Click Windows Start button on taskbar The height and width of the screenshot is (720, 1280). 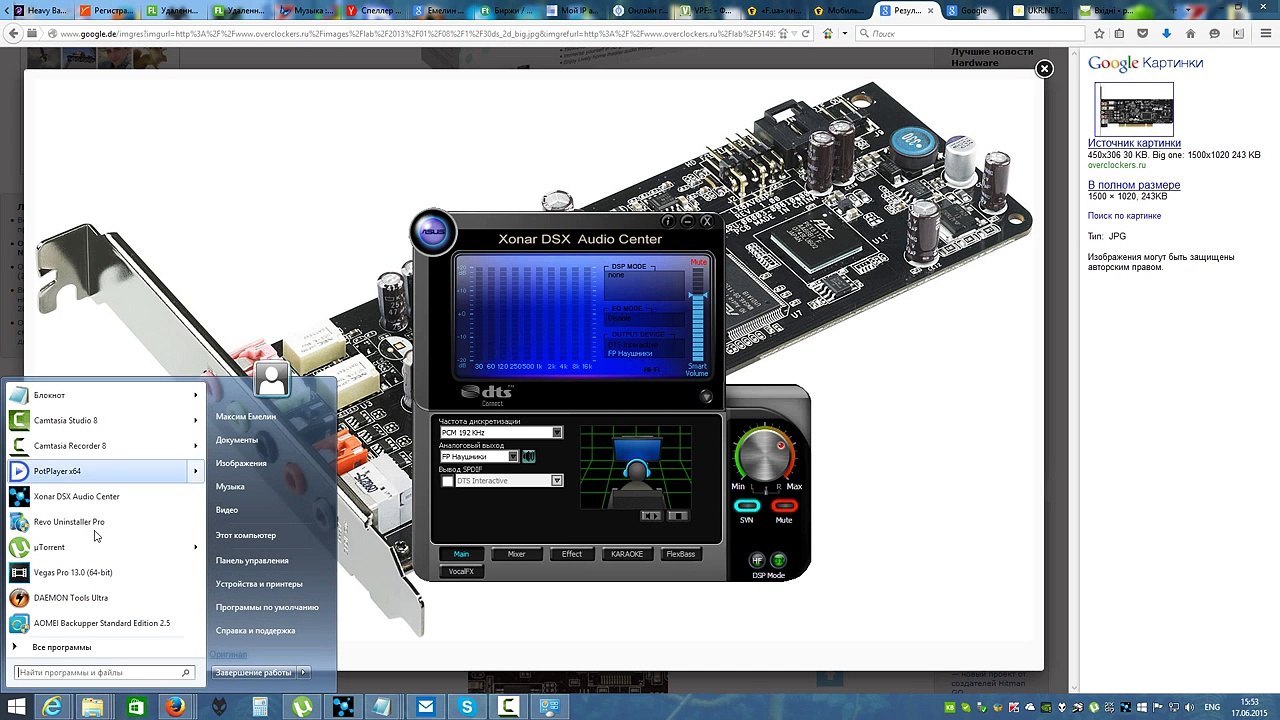coord(17,708)
